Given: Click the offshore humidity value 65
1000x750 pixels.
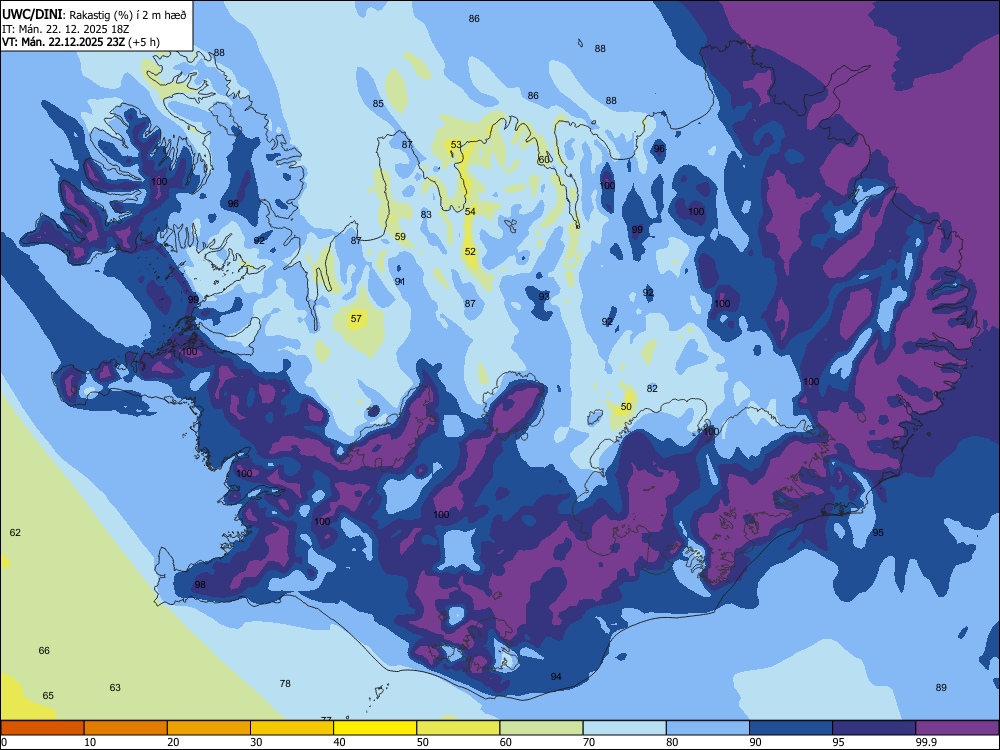Looking at the screenshot, I should 48,696.
